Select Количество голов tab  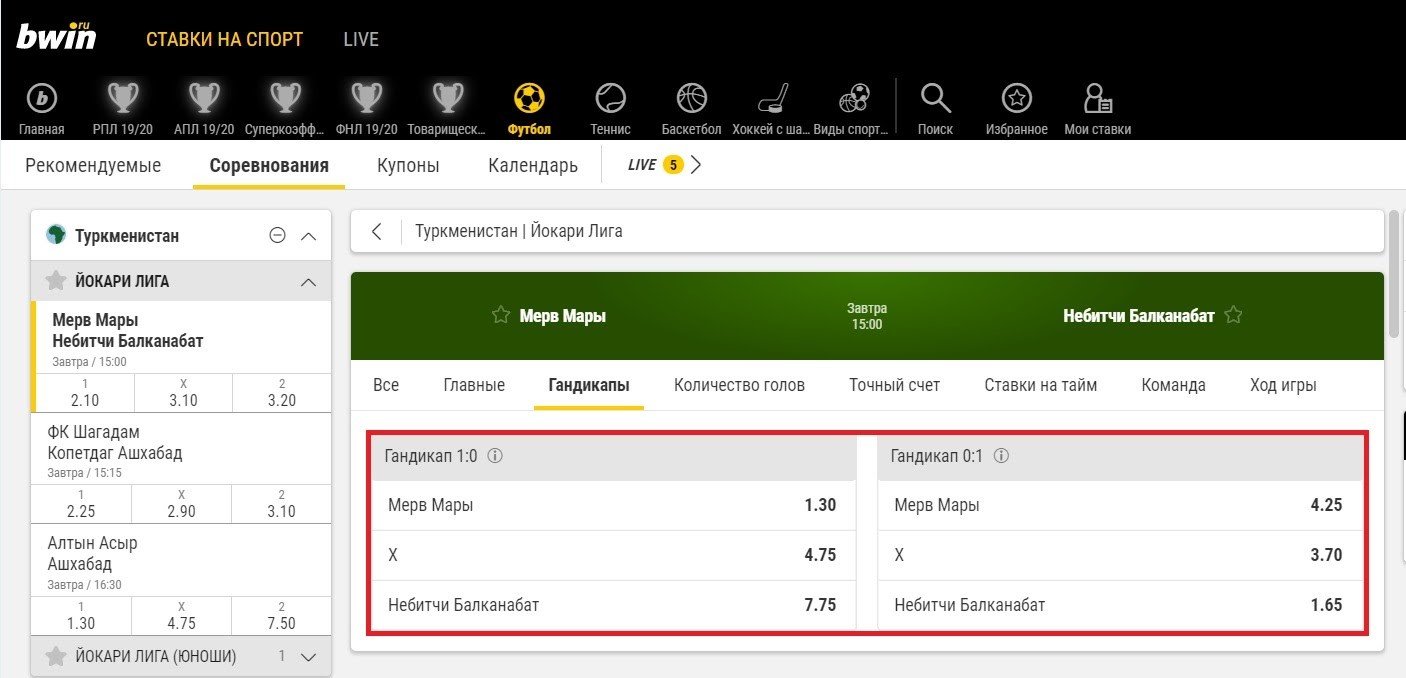739,385
